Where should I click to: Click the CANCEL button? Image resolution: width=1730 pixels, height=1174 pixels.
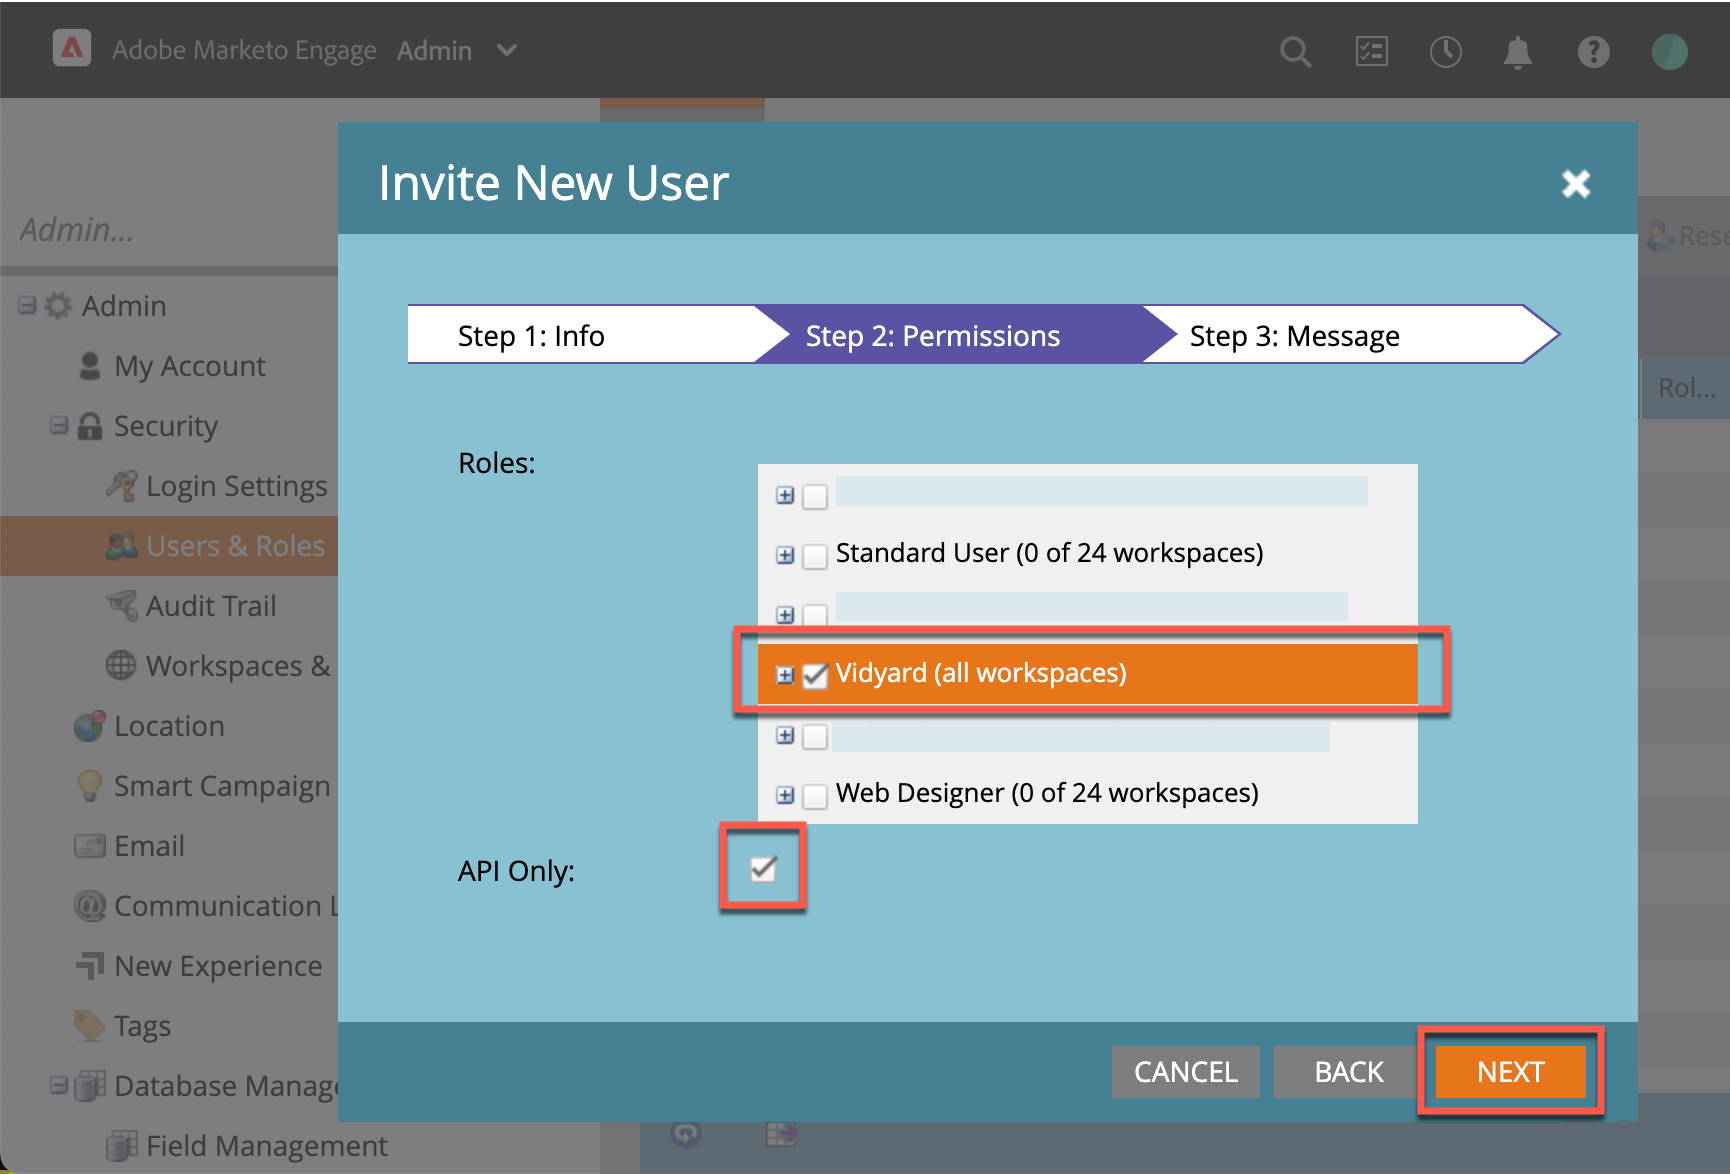tap(1186, 1072)
